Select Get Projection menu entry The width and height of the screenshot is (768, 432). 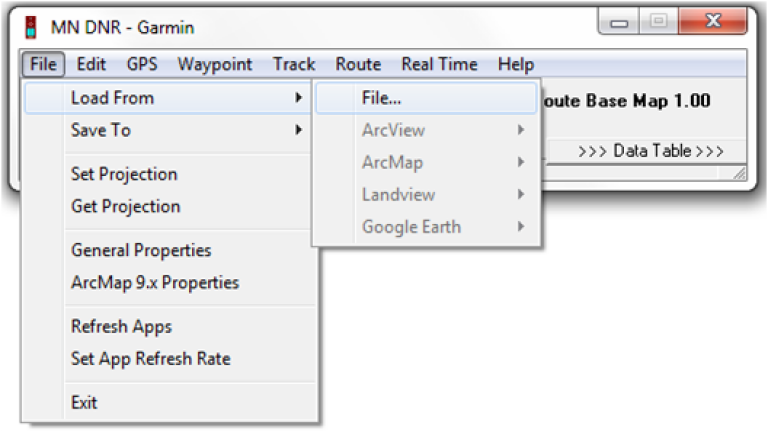(x=167, y=206)
